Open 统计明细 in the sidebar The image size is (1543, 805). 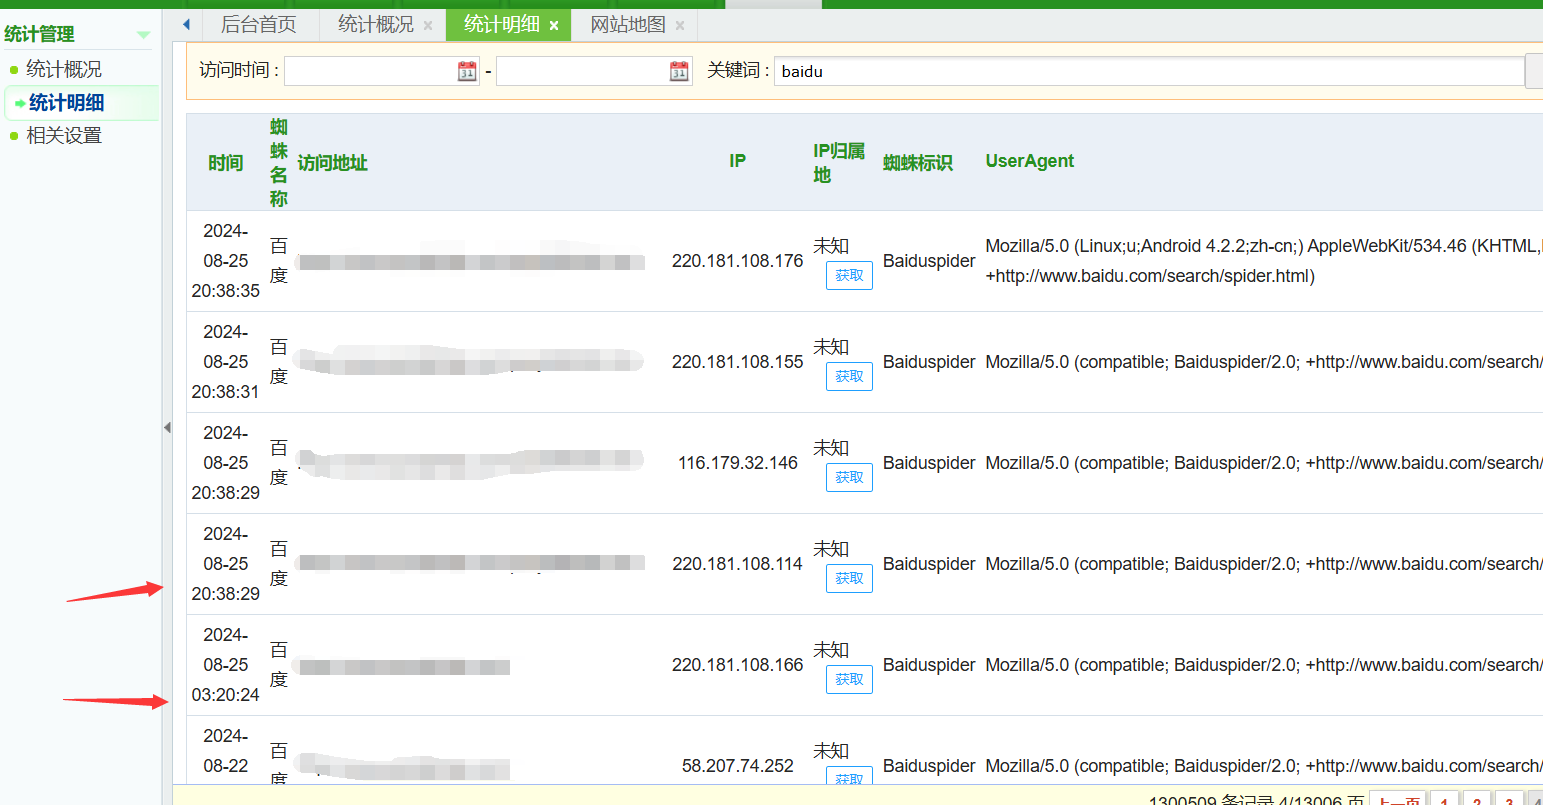tap(66, 102)
